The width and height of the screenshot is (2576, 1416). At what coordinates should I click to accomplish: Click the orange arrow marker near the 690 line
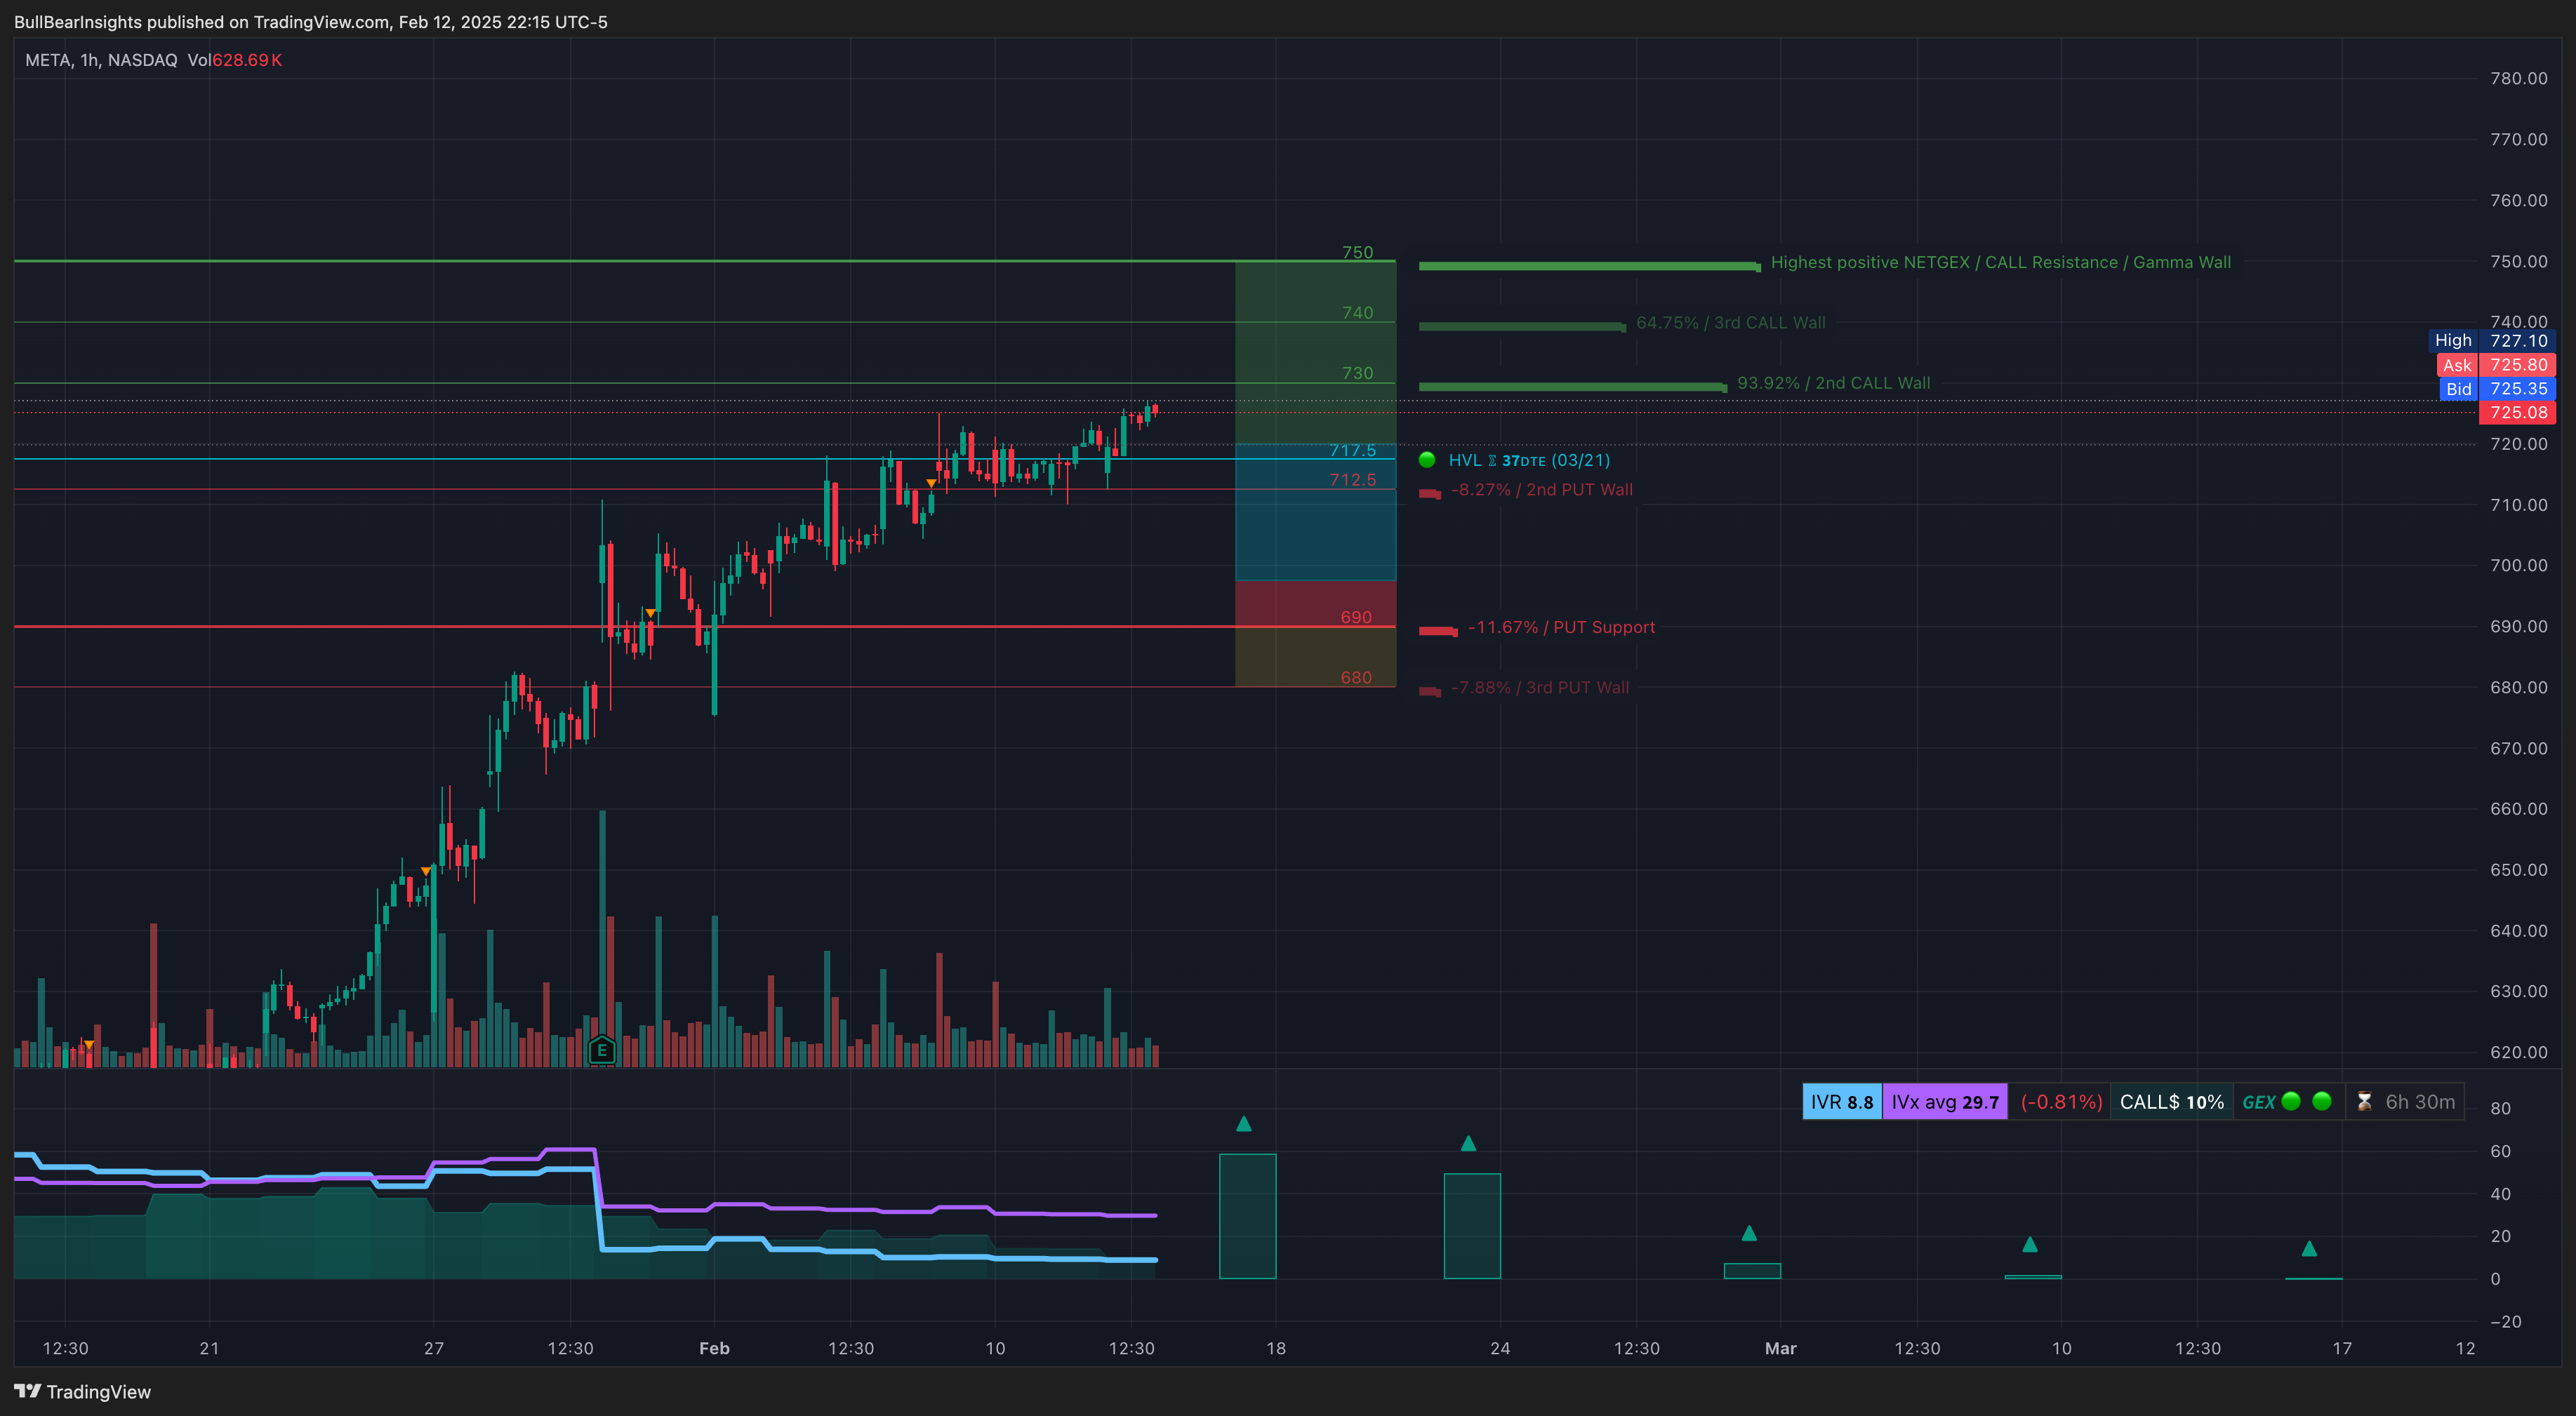(x=650, y=613)
